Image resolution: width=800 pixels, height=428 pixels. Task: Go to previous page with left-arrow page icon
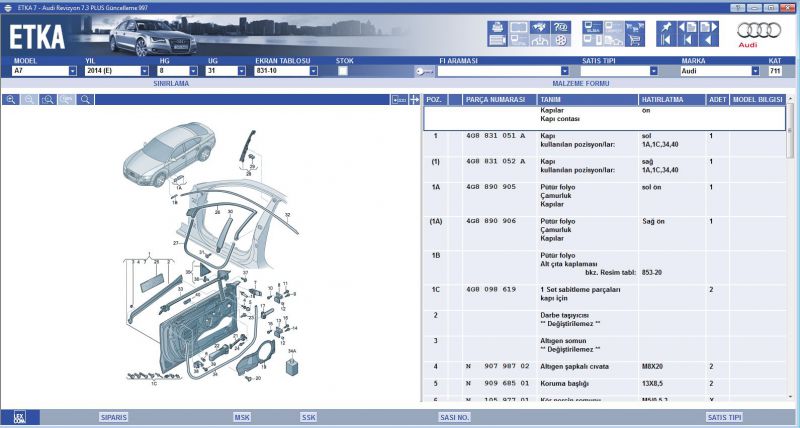(687, 27)
